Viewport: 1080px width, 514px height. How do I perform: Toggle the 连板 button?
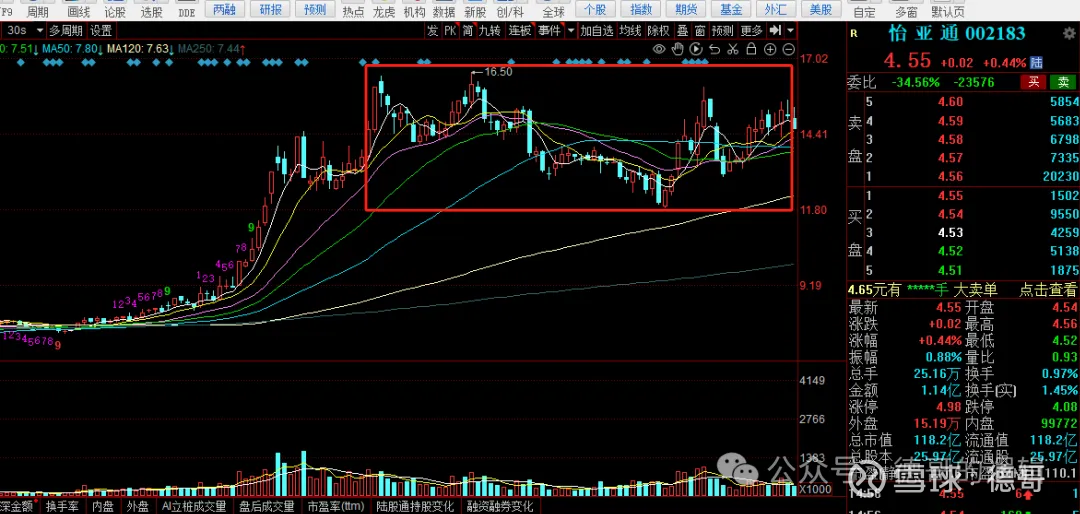[x=520, y=30]
